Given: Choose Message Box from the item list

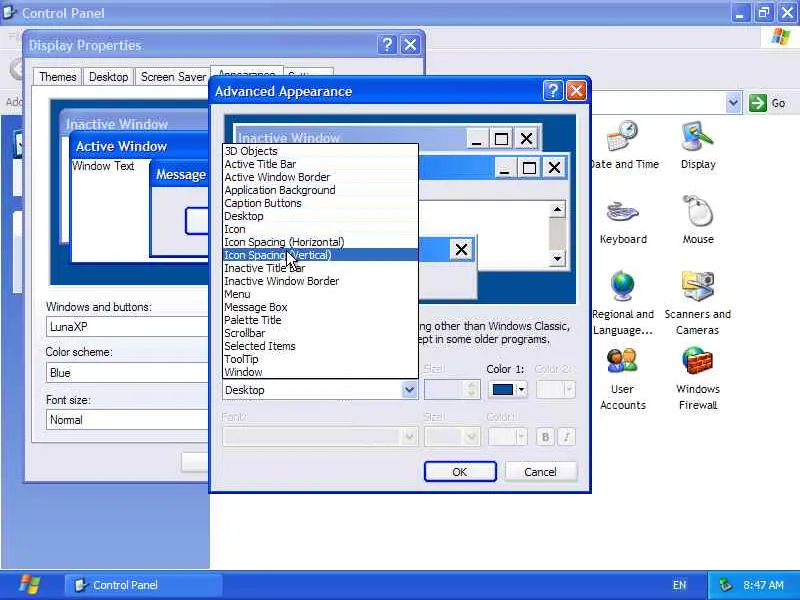Looking at the screenshot, I should point(320,307).
